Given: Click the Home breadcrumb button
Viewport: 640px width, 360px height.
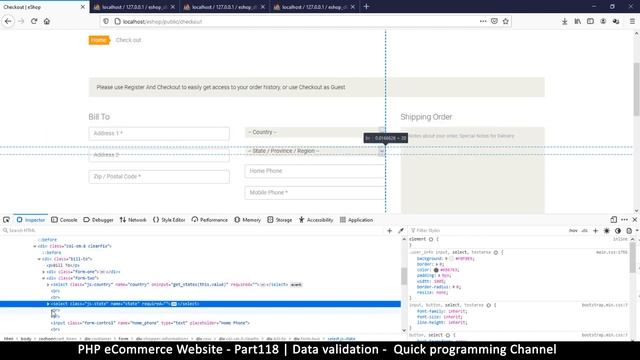Looking at the screenshot, I should 99,40.
